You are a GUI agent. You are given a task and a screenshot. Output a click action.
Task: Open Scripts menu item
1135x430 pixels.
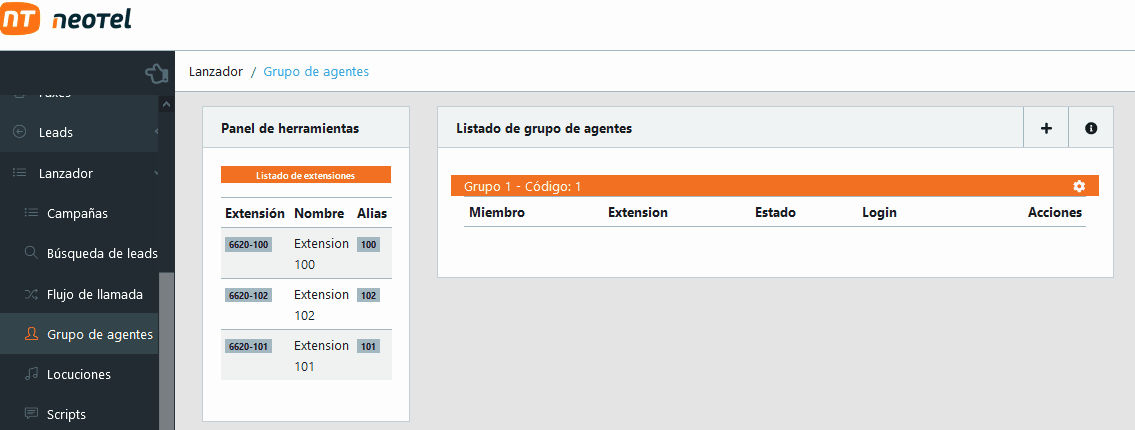coord(66,414)
